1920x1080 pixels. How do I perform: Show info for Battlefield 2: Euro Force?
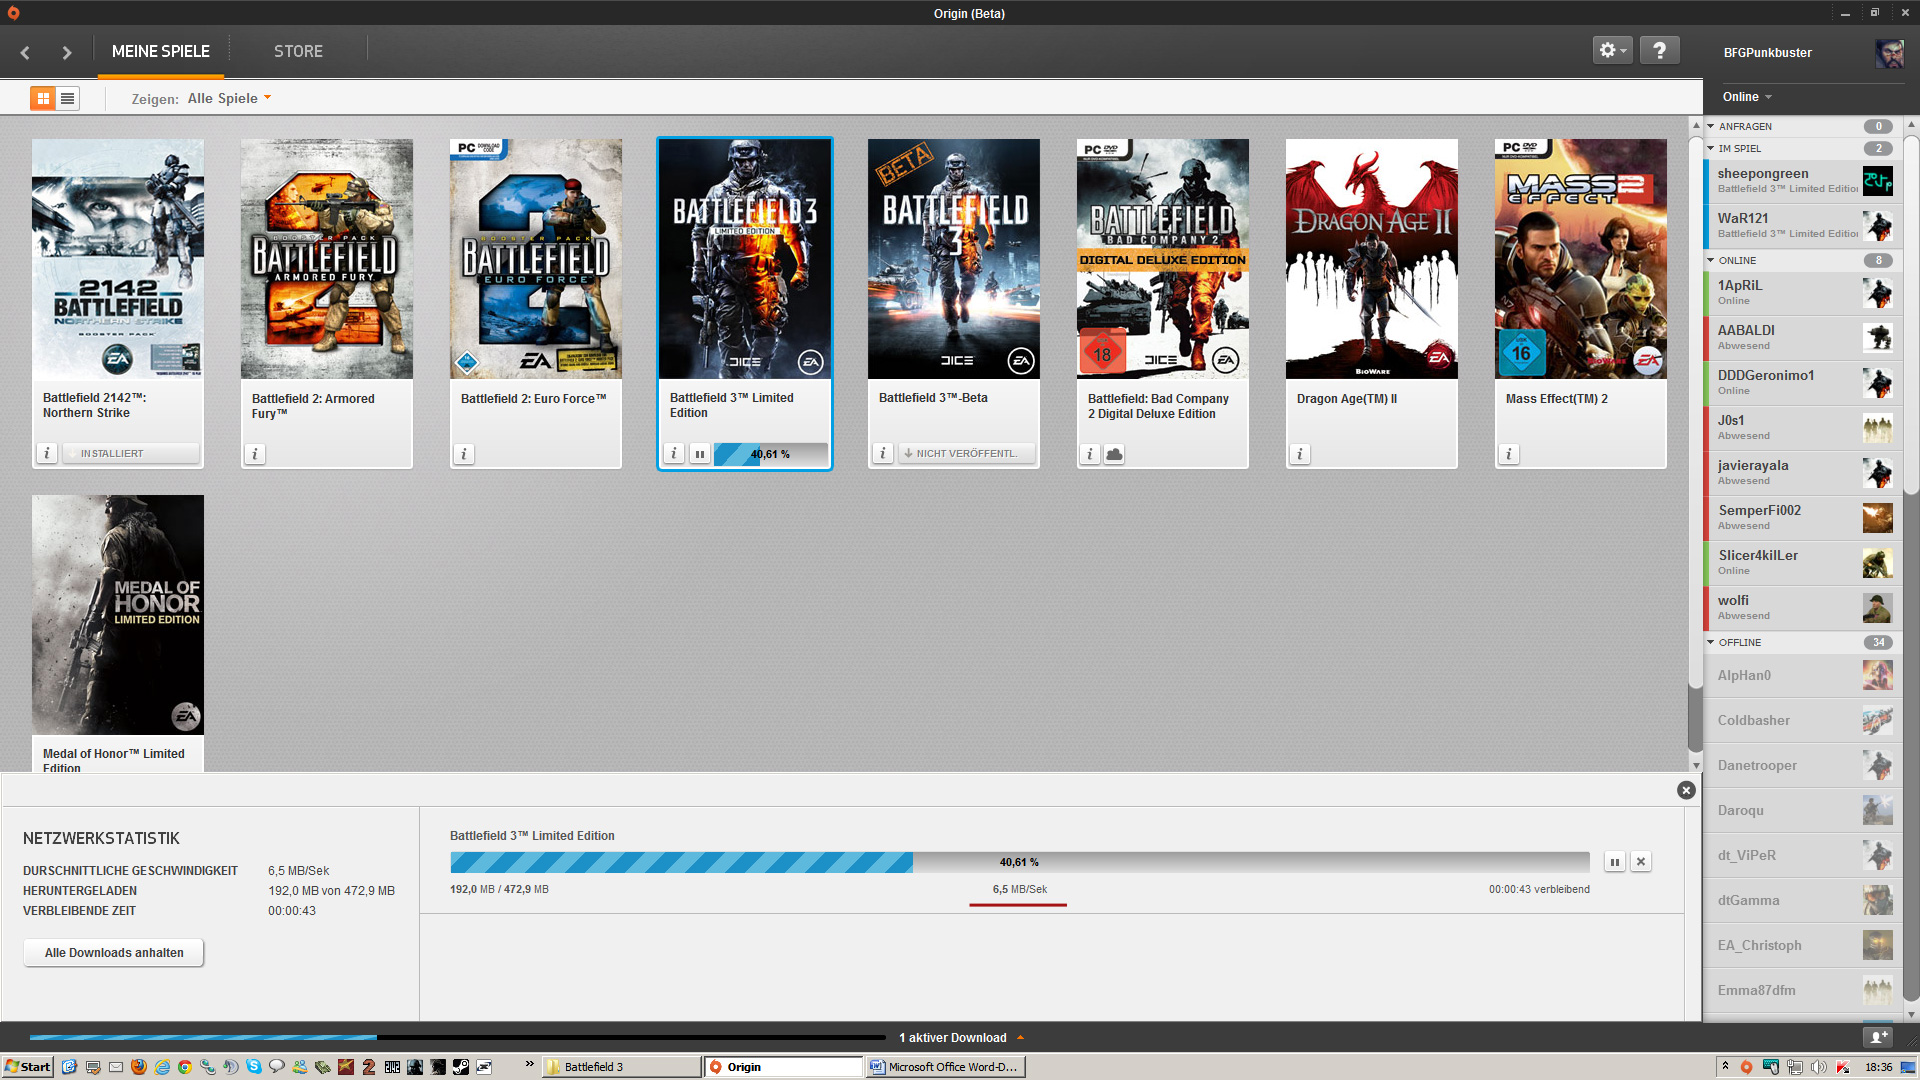(464, 454)
